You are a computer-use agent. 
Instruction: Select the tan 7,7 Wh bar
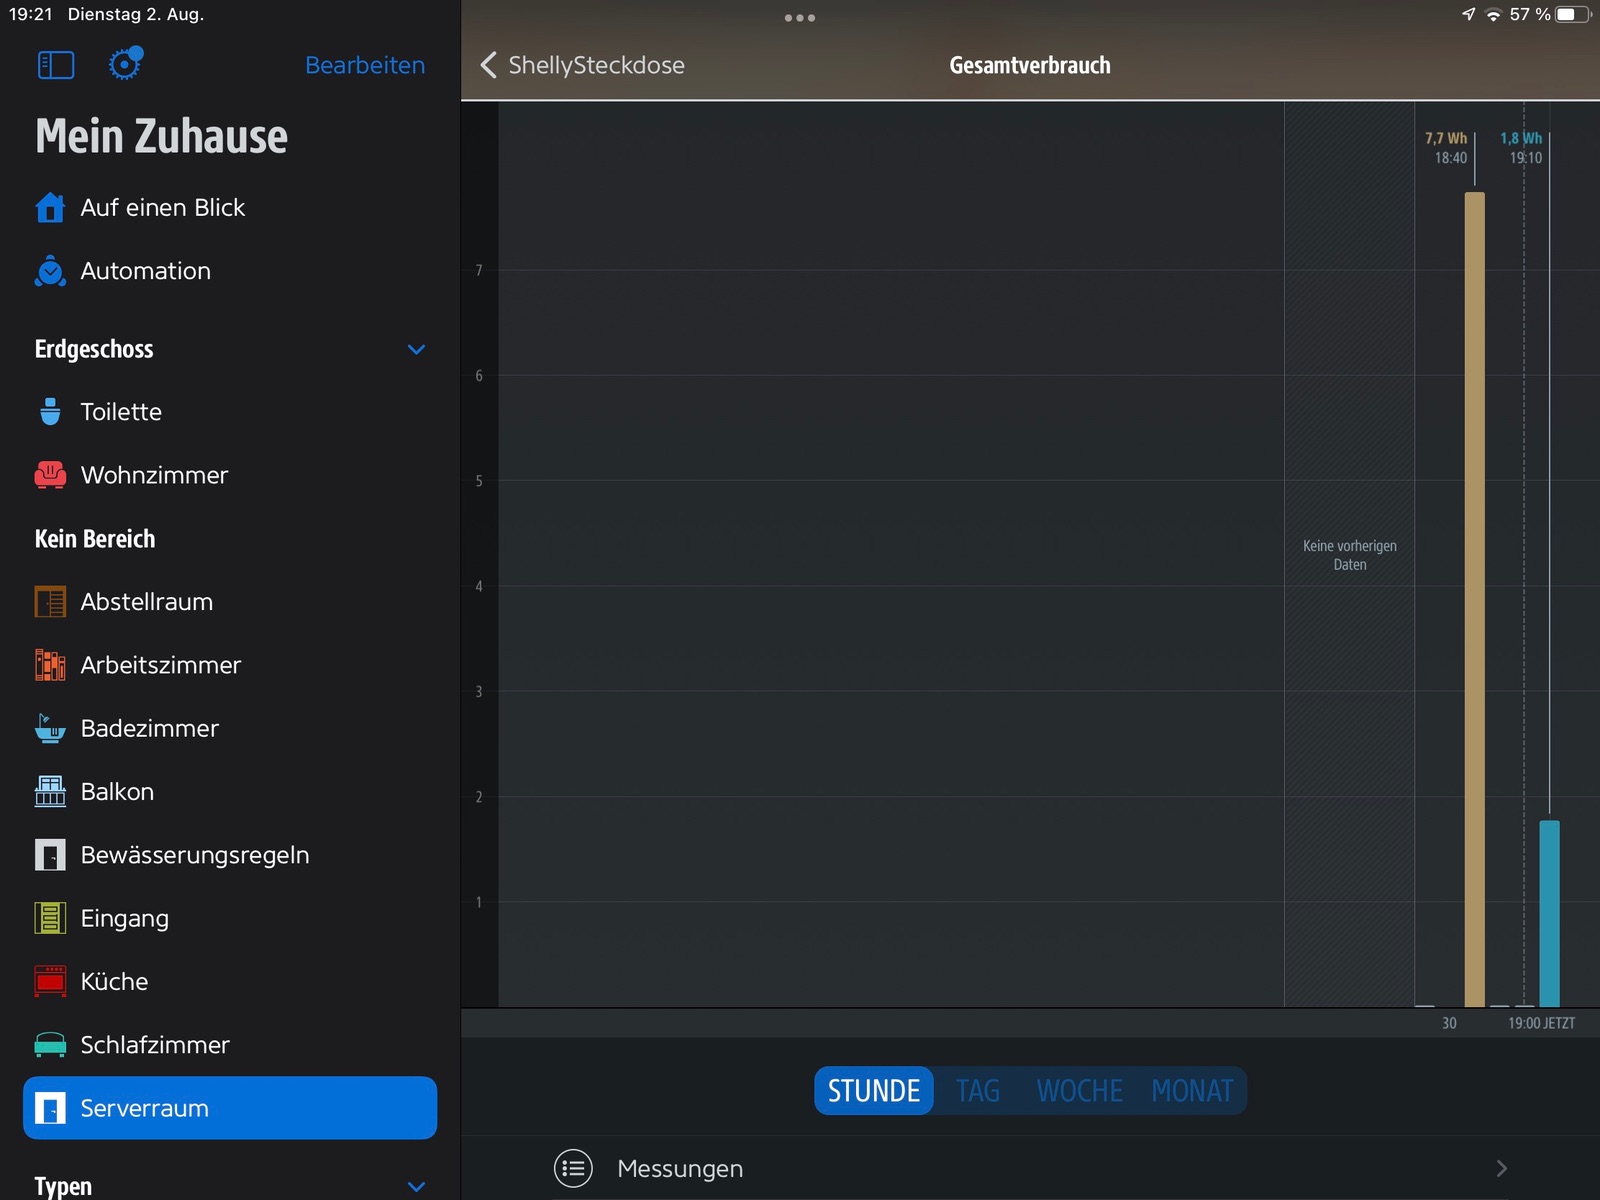1474,600
